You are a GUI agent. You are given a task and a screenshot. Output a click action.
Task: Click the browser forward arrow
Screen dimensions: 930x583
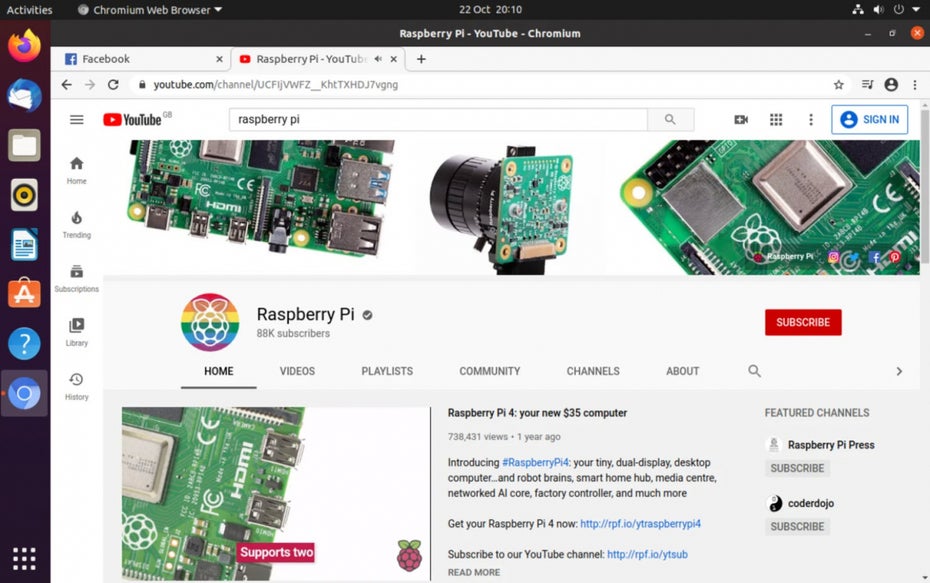pyautogui.click(x=90, y=85)
